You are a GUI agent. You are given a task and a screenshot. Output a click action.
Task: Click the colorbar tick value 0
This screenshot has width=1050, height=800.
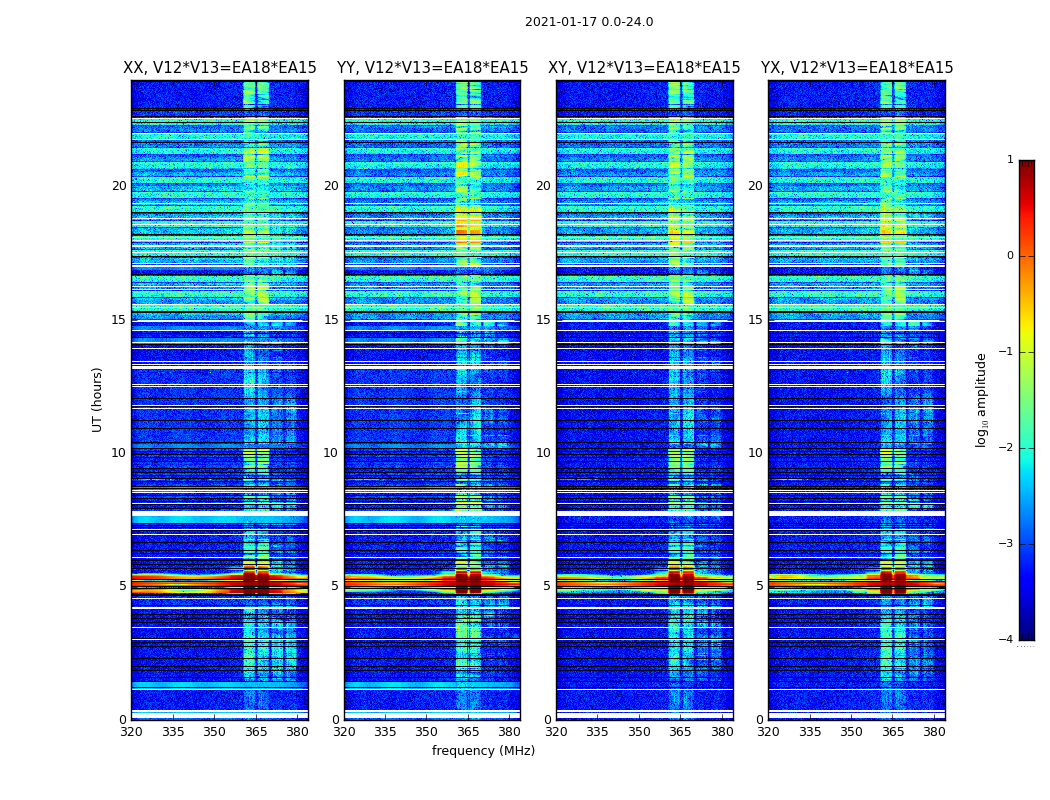1010,256
